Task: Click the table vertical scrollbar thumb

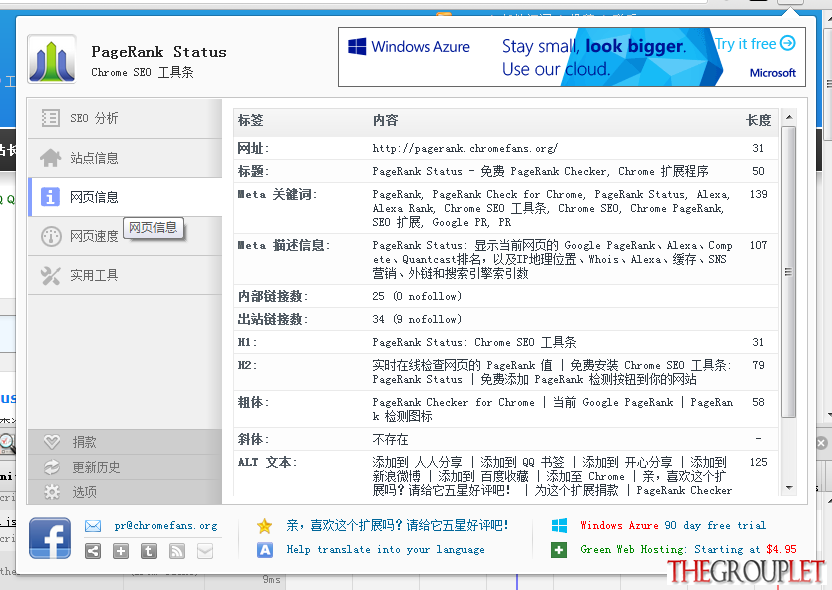Action: click(x=788, y=272)
